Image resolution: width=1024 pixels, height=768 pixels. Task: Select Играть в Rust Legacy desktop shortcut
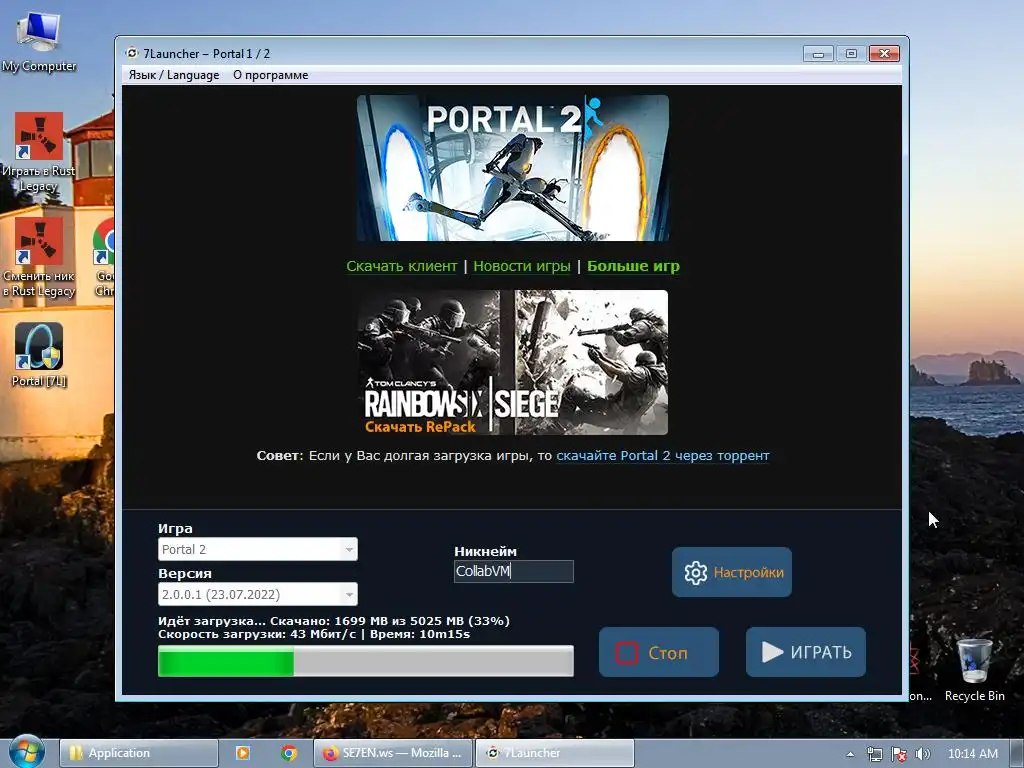[x=39, y=152]
